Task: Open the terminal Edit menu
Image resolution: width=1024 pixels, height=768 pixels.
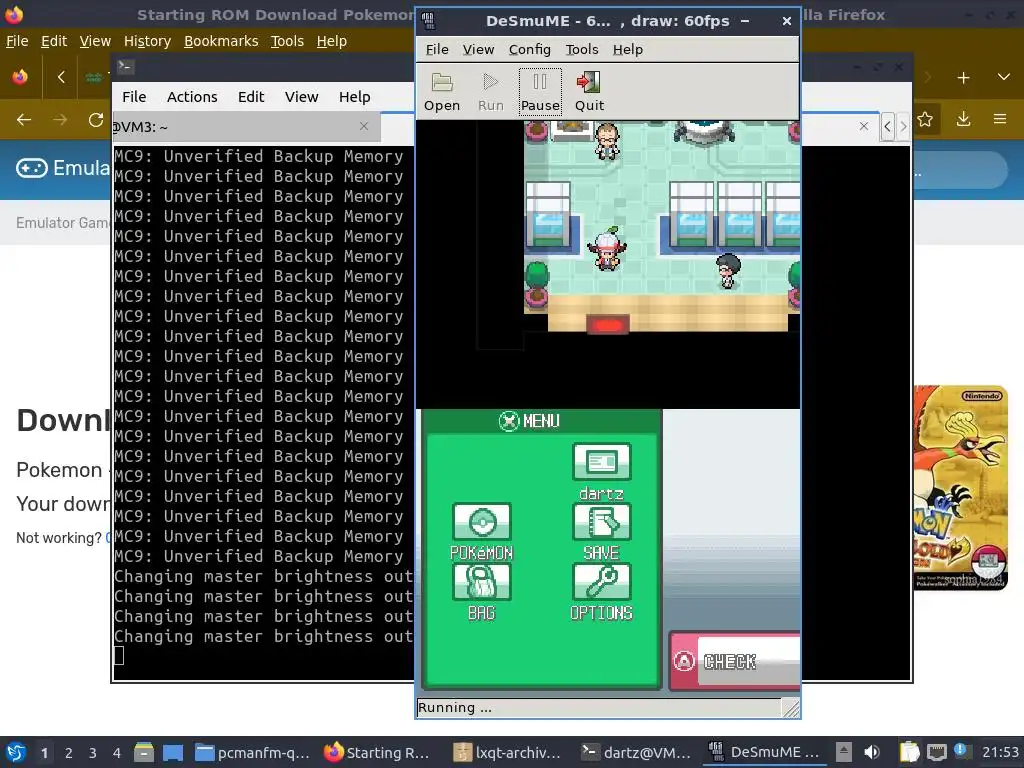Action: (x=251, y=97)
